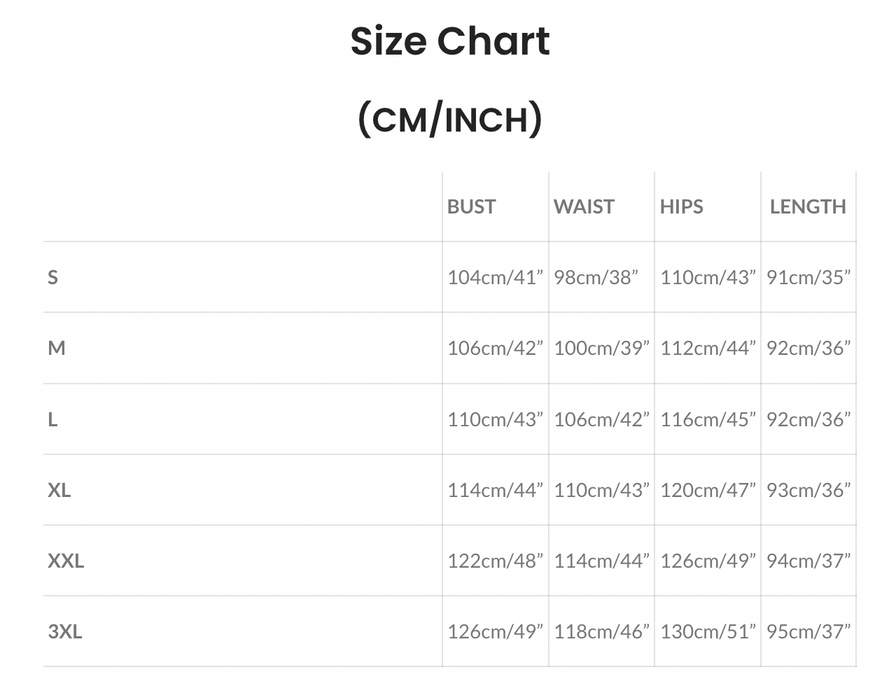Viewport: 882px width, 700px height.
Task: Click the L size row label
Action: (52, 419)
